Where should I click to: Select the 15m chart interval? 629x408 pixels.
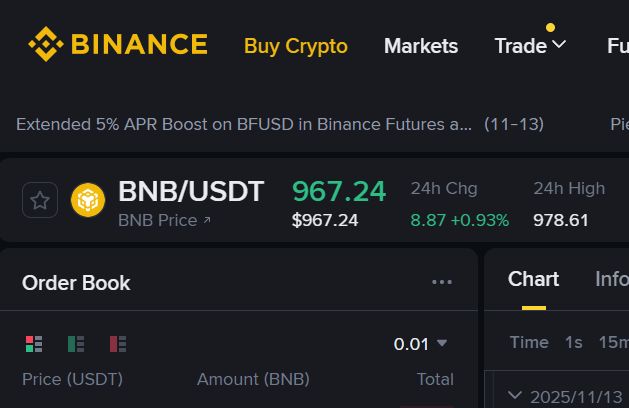tap(613, 342)
